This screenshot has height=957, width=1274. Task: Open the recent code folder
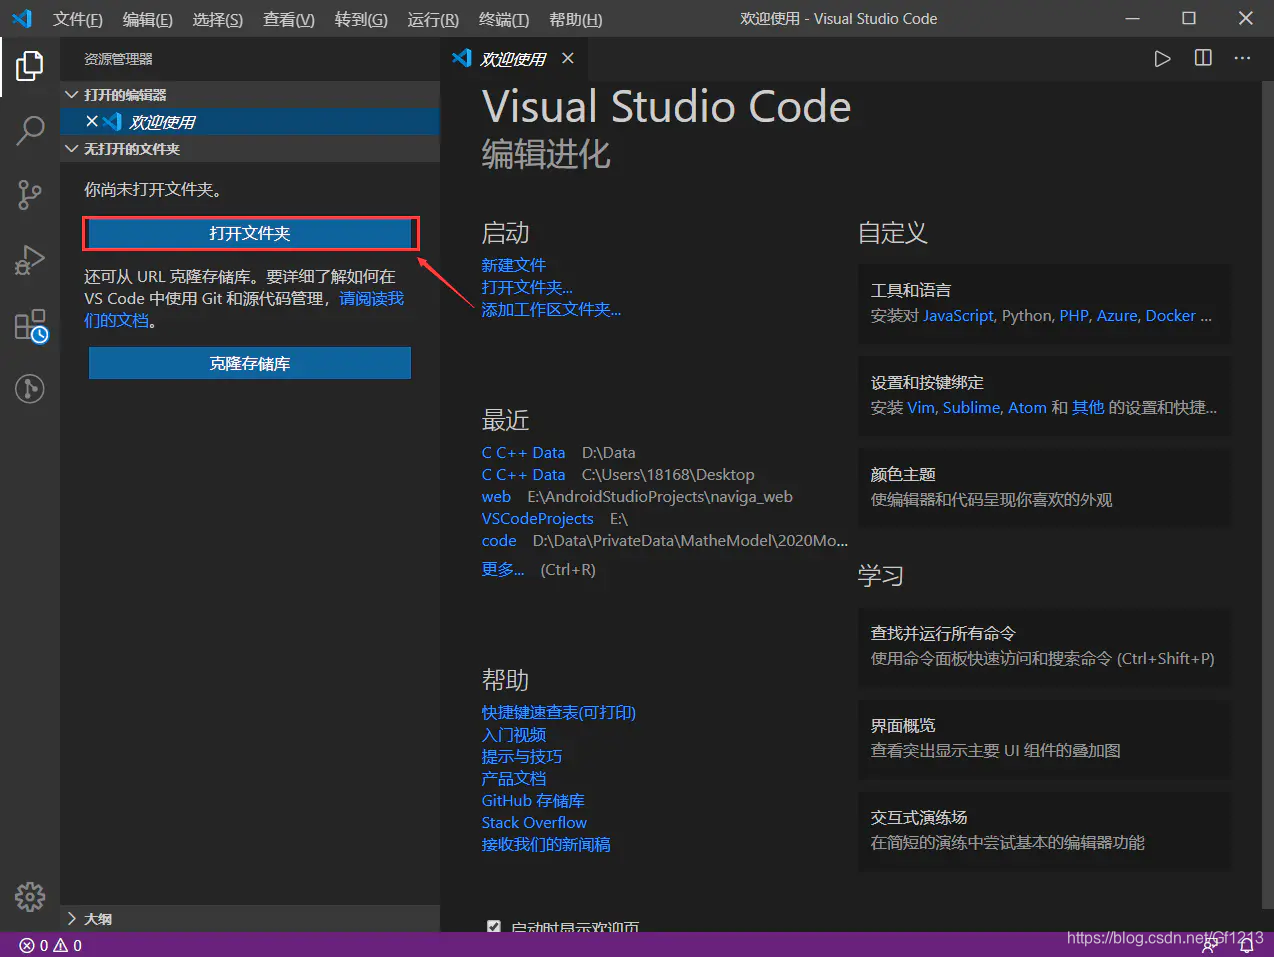(x=499, y=541)
